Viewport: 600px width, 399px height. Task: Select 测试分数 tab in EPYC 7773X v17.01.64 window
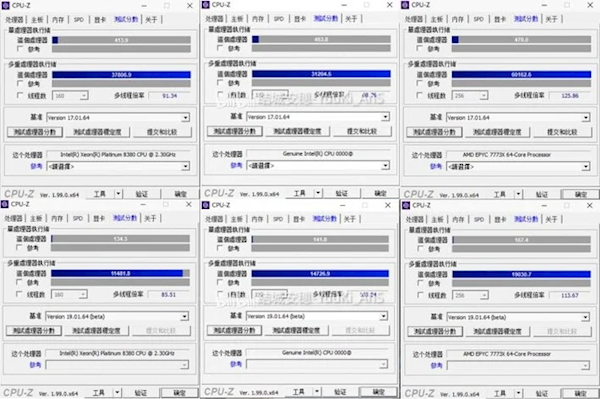click(526, 19)
